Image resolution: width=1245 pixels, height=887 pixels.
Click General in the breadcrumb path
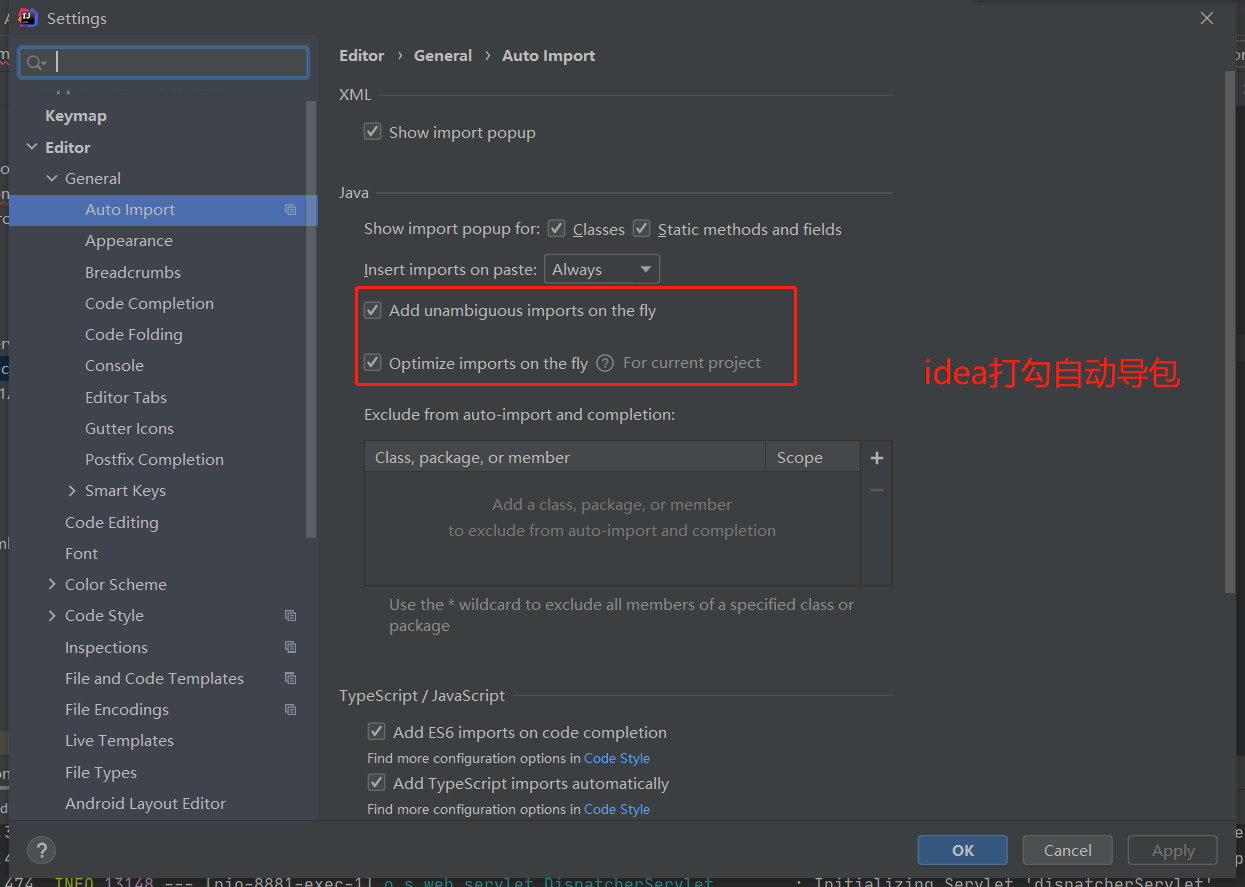click(x=443, y=56)
